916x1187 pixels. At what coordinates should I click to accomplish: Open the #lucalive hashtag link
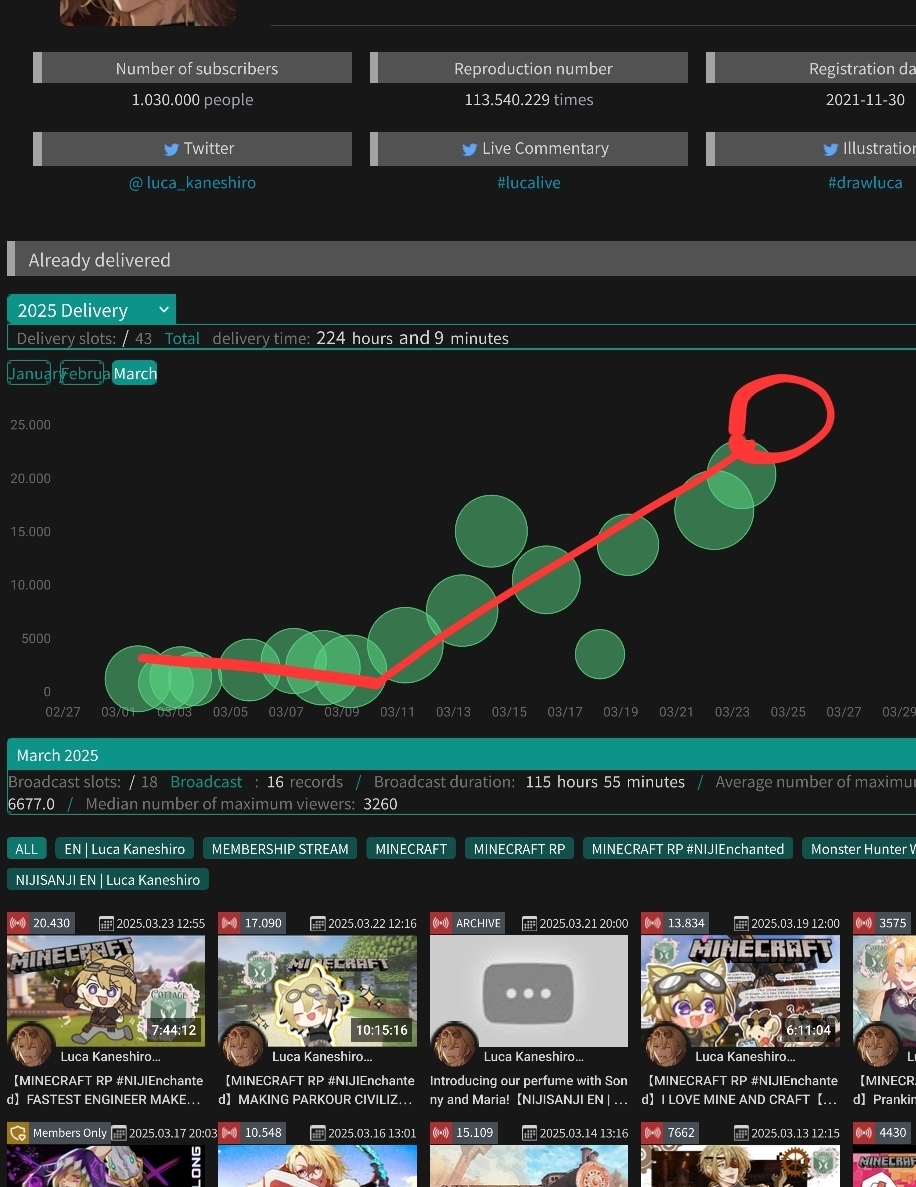coord(528,182)
